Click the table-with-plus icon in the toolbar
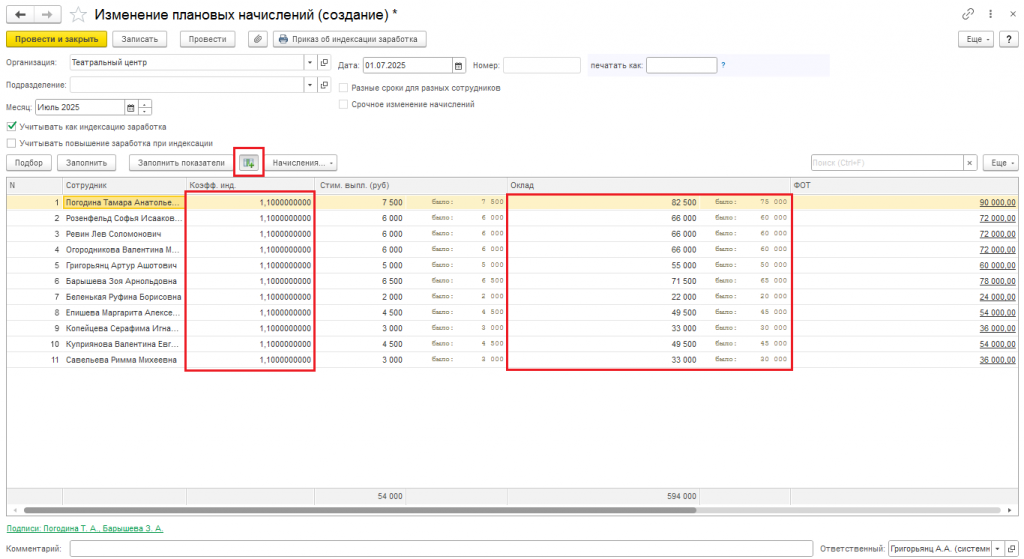 249,163
